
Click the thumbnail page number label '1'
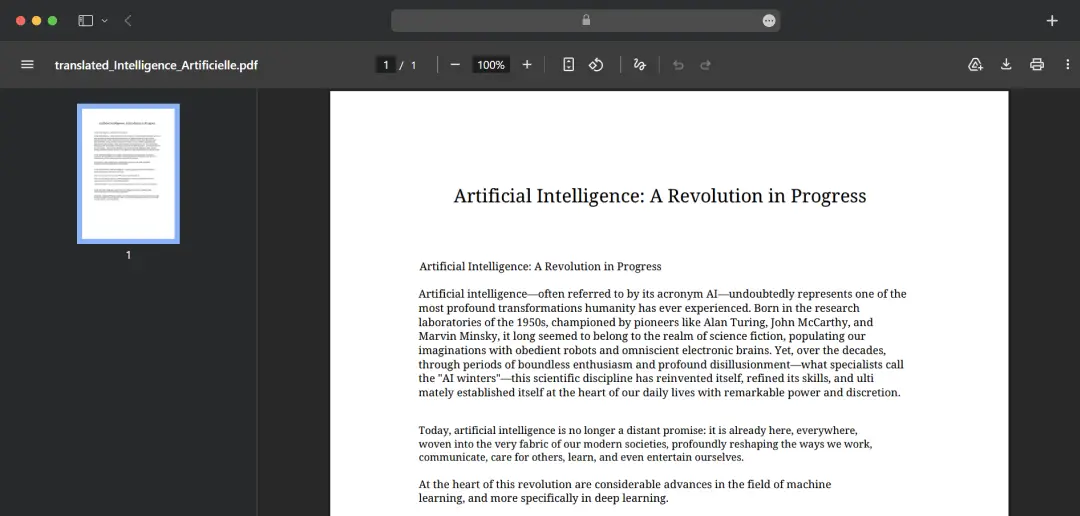128,255
